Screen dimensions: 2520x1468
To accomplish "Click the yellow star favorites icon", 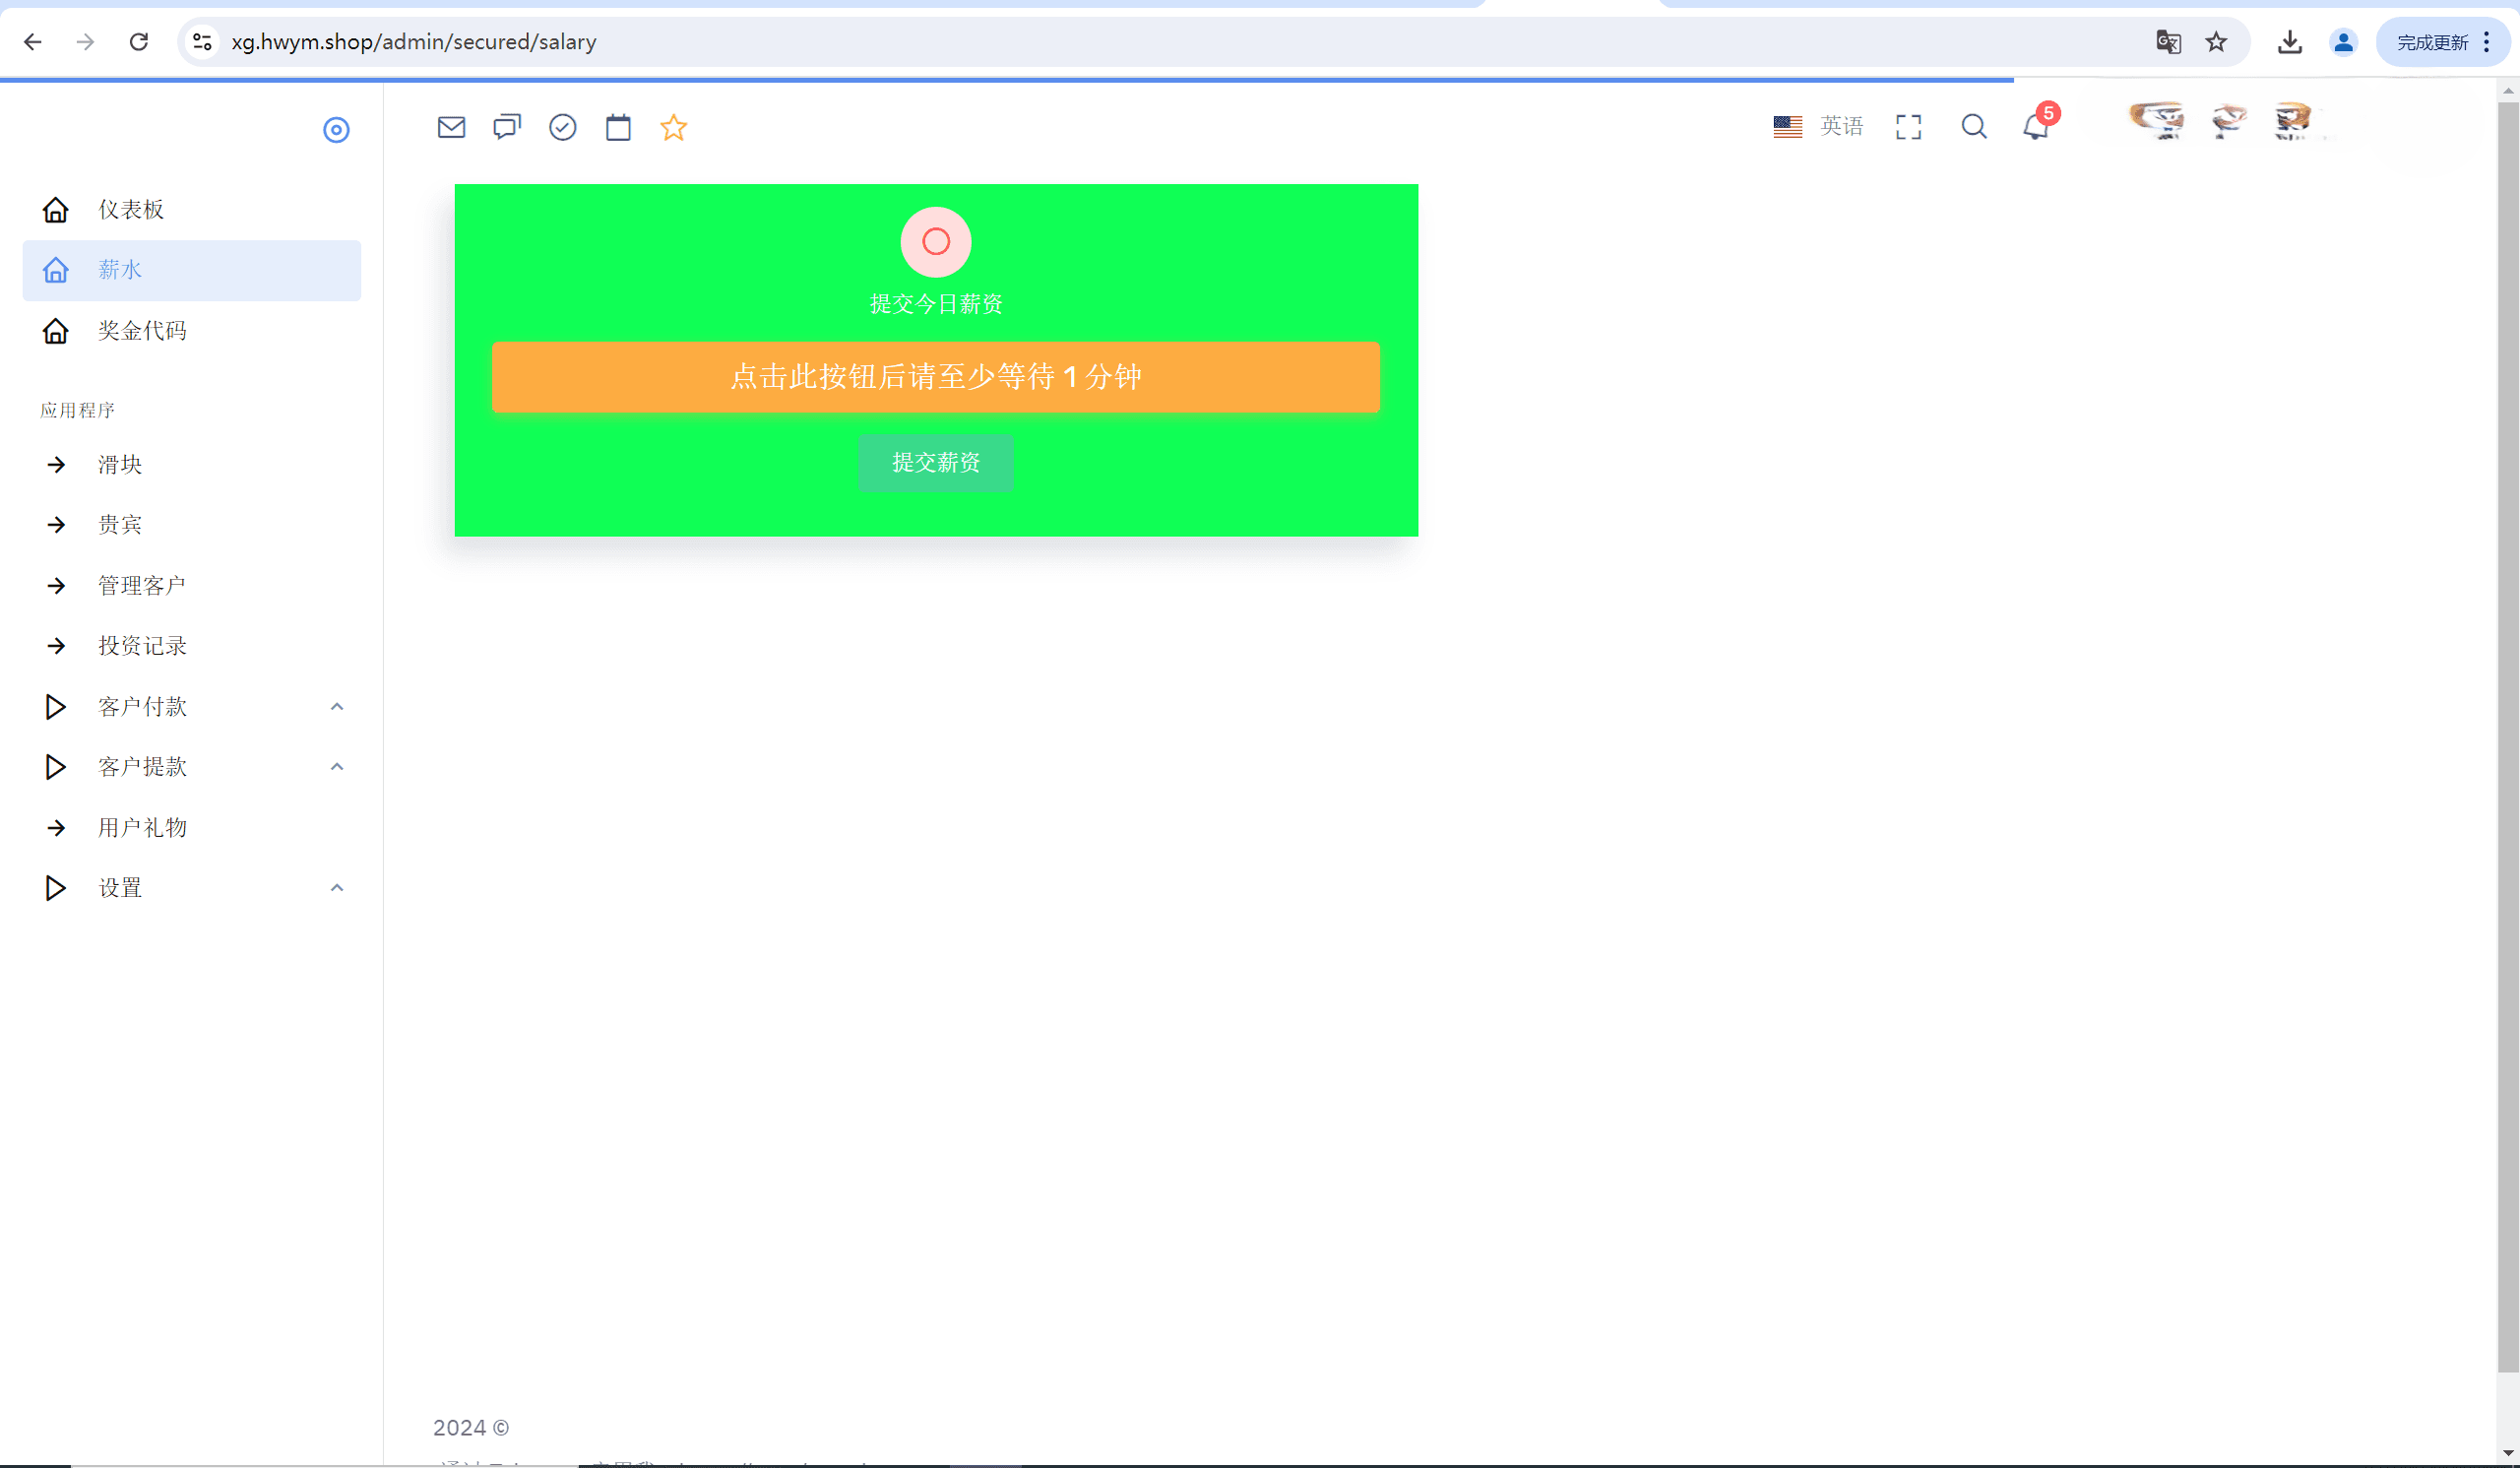I will click(674, 127).
